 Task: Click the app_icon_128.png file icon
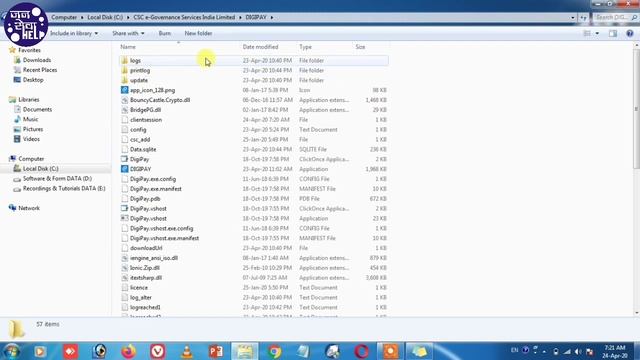tap(124, 90)
